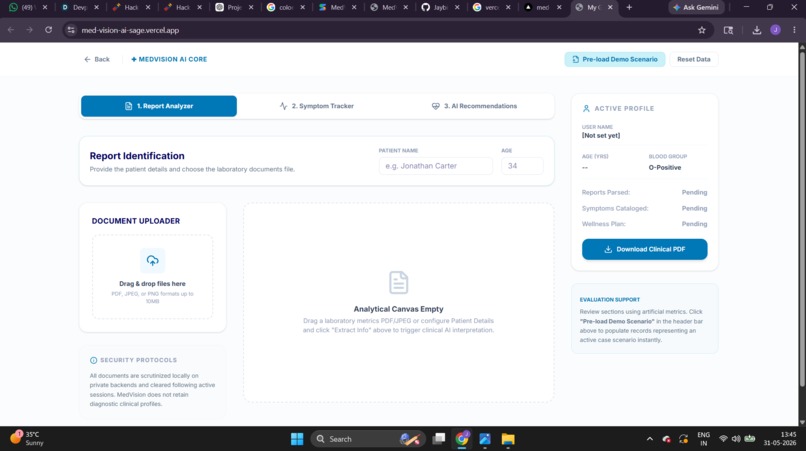
Task: Open Task View on the taskbar
Action: (x=438, y=439)
